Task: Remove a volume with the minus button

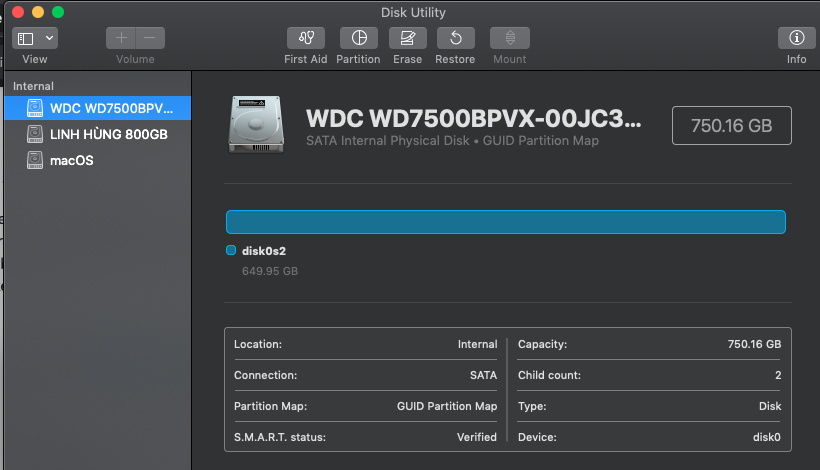Action: 150,38
